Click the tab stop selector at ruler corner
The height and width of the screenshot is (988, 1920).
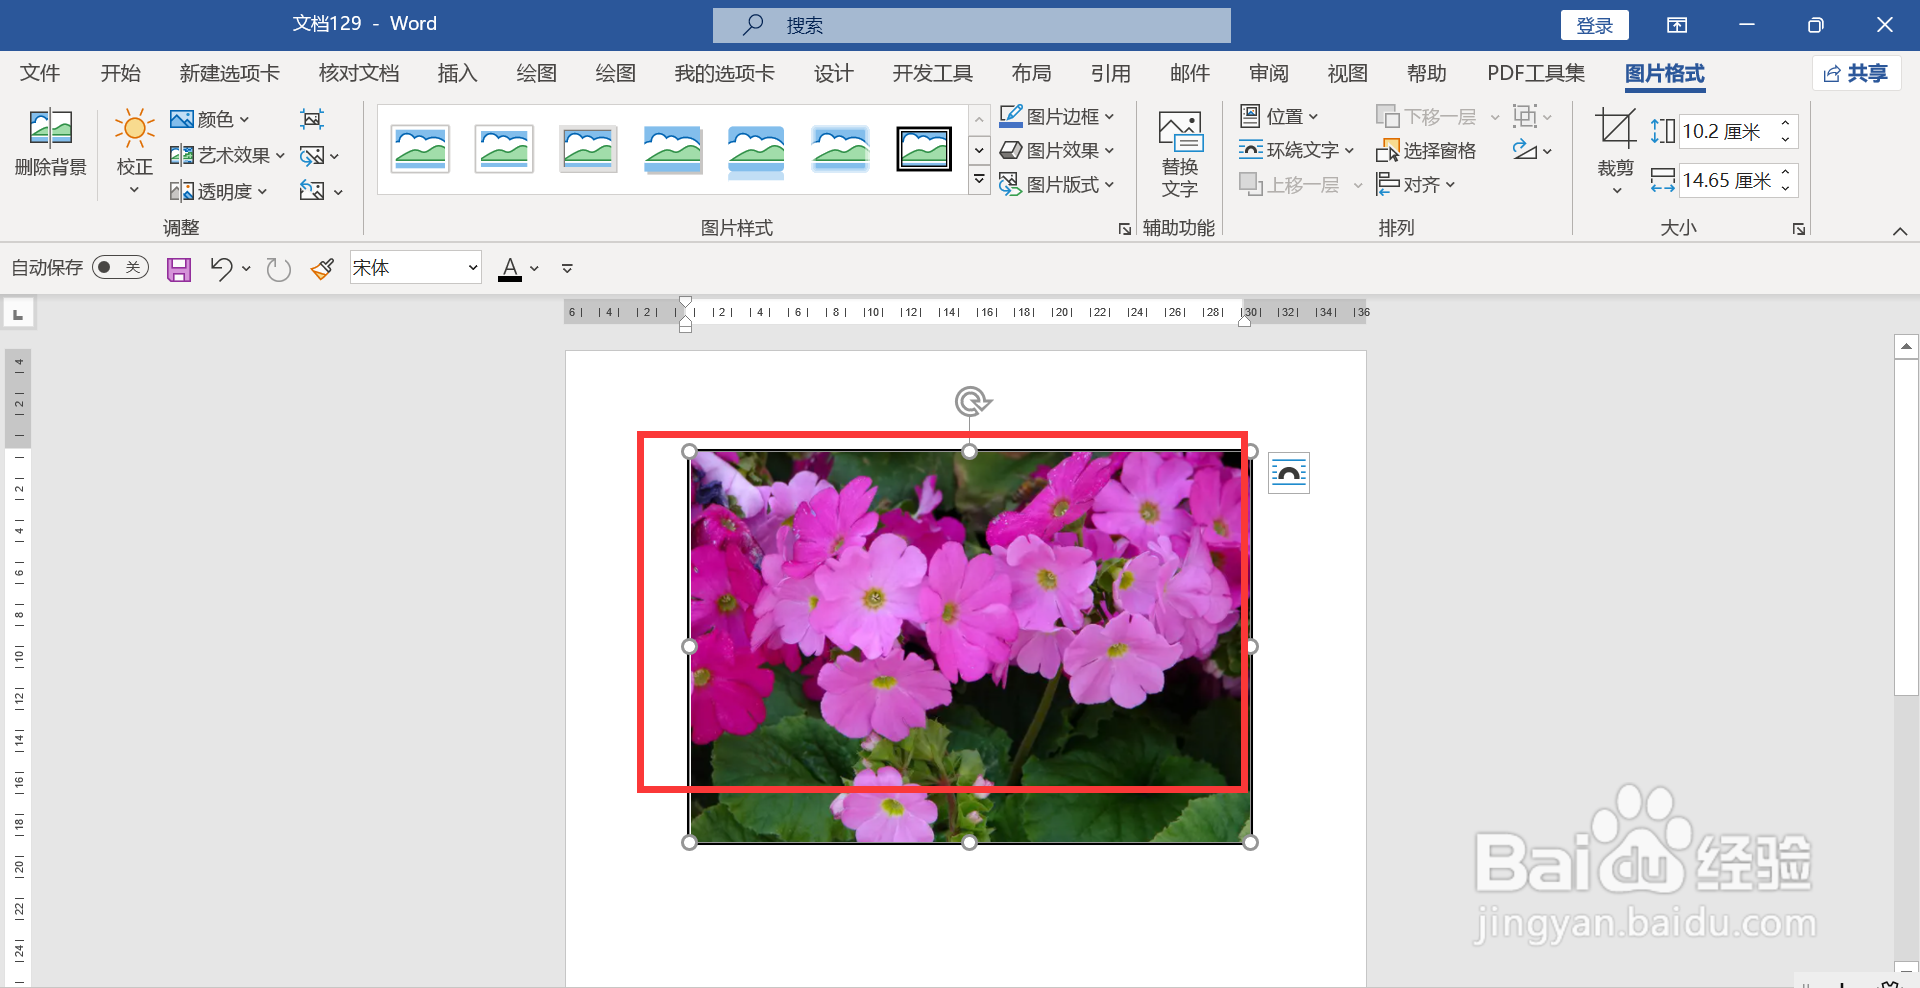click(18, 314)
